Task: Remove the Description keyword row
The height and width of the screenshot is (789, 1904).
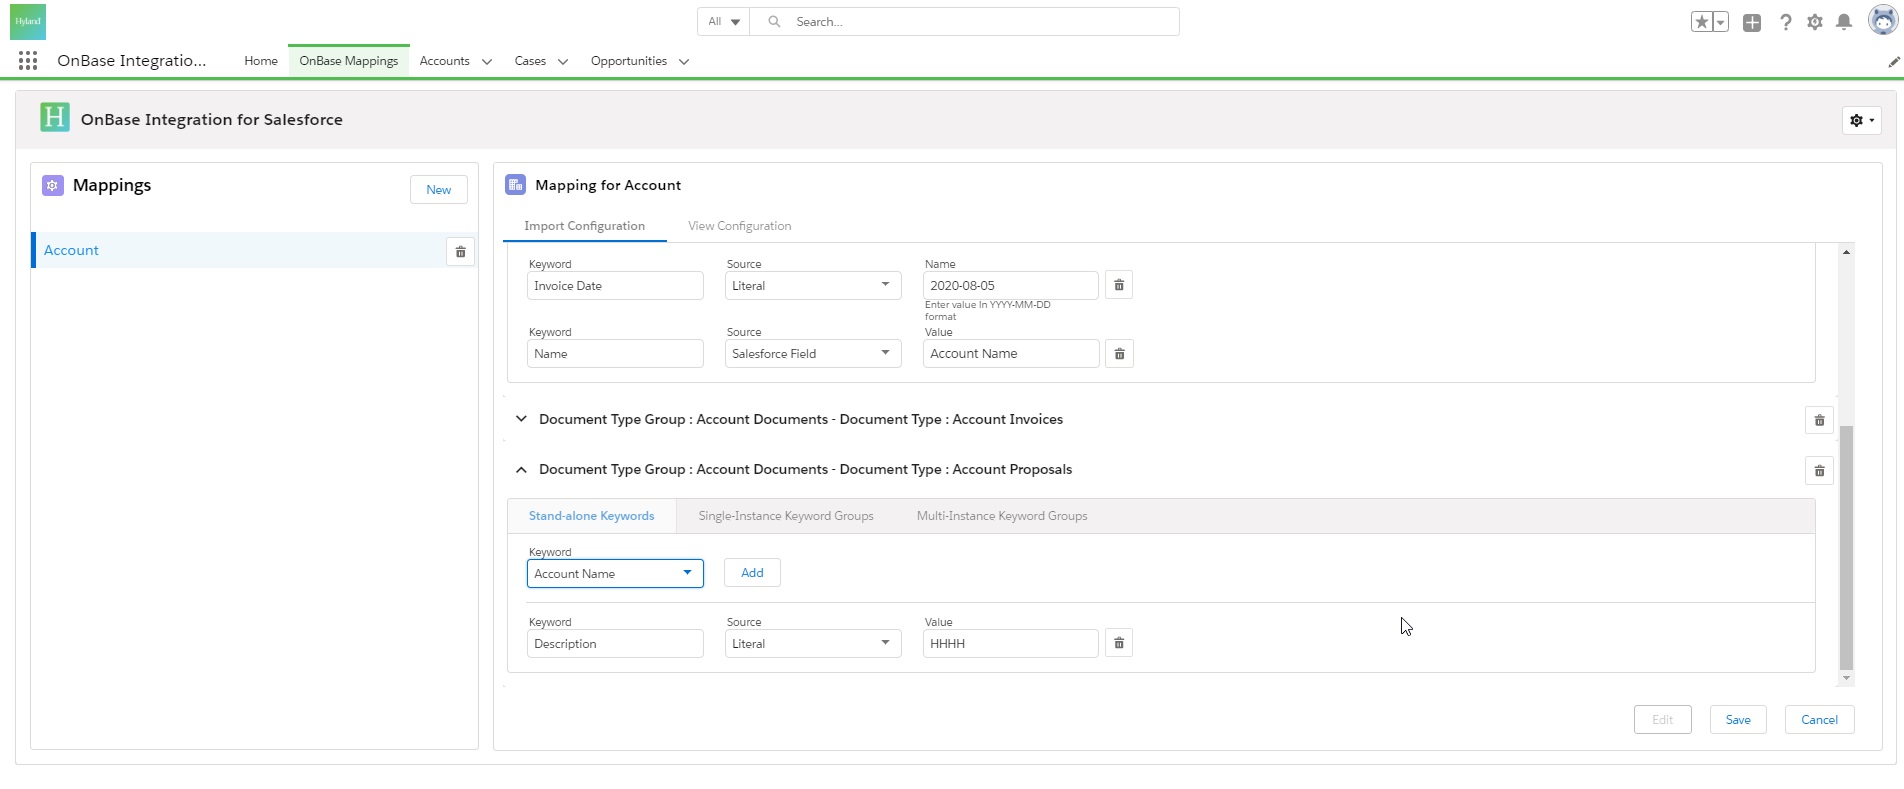Action: pyautogui.click(x=1119, y=644)
